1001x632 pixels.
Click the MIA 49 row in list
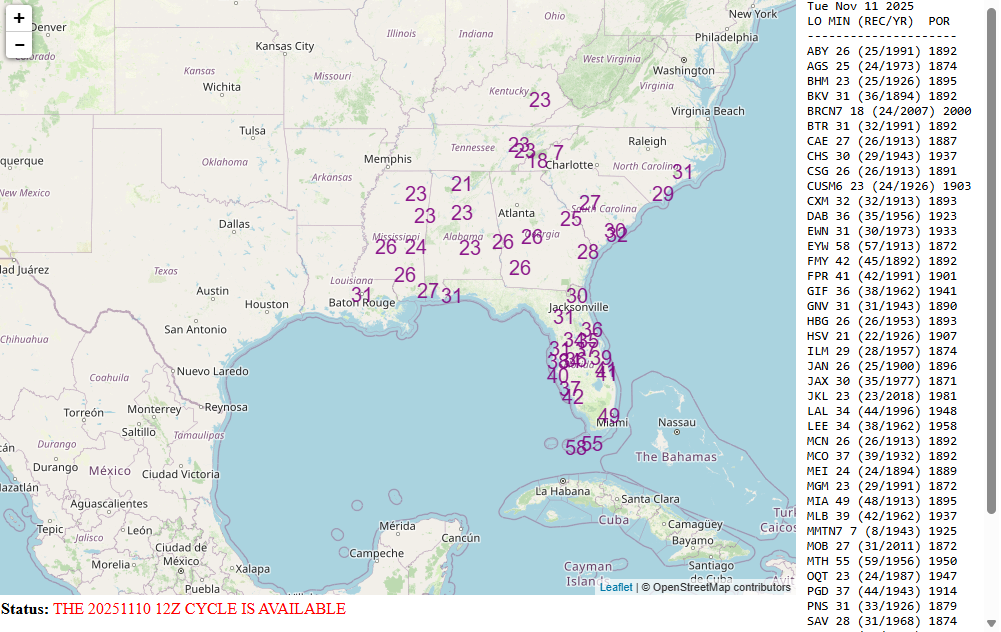point(882,501)
